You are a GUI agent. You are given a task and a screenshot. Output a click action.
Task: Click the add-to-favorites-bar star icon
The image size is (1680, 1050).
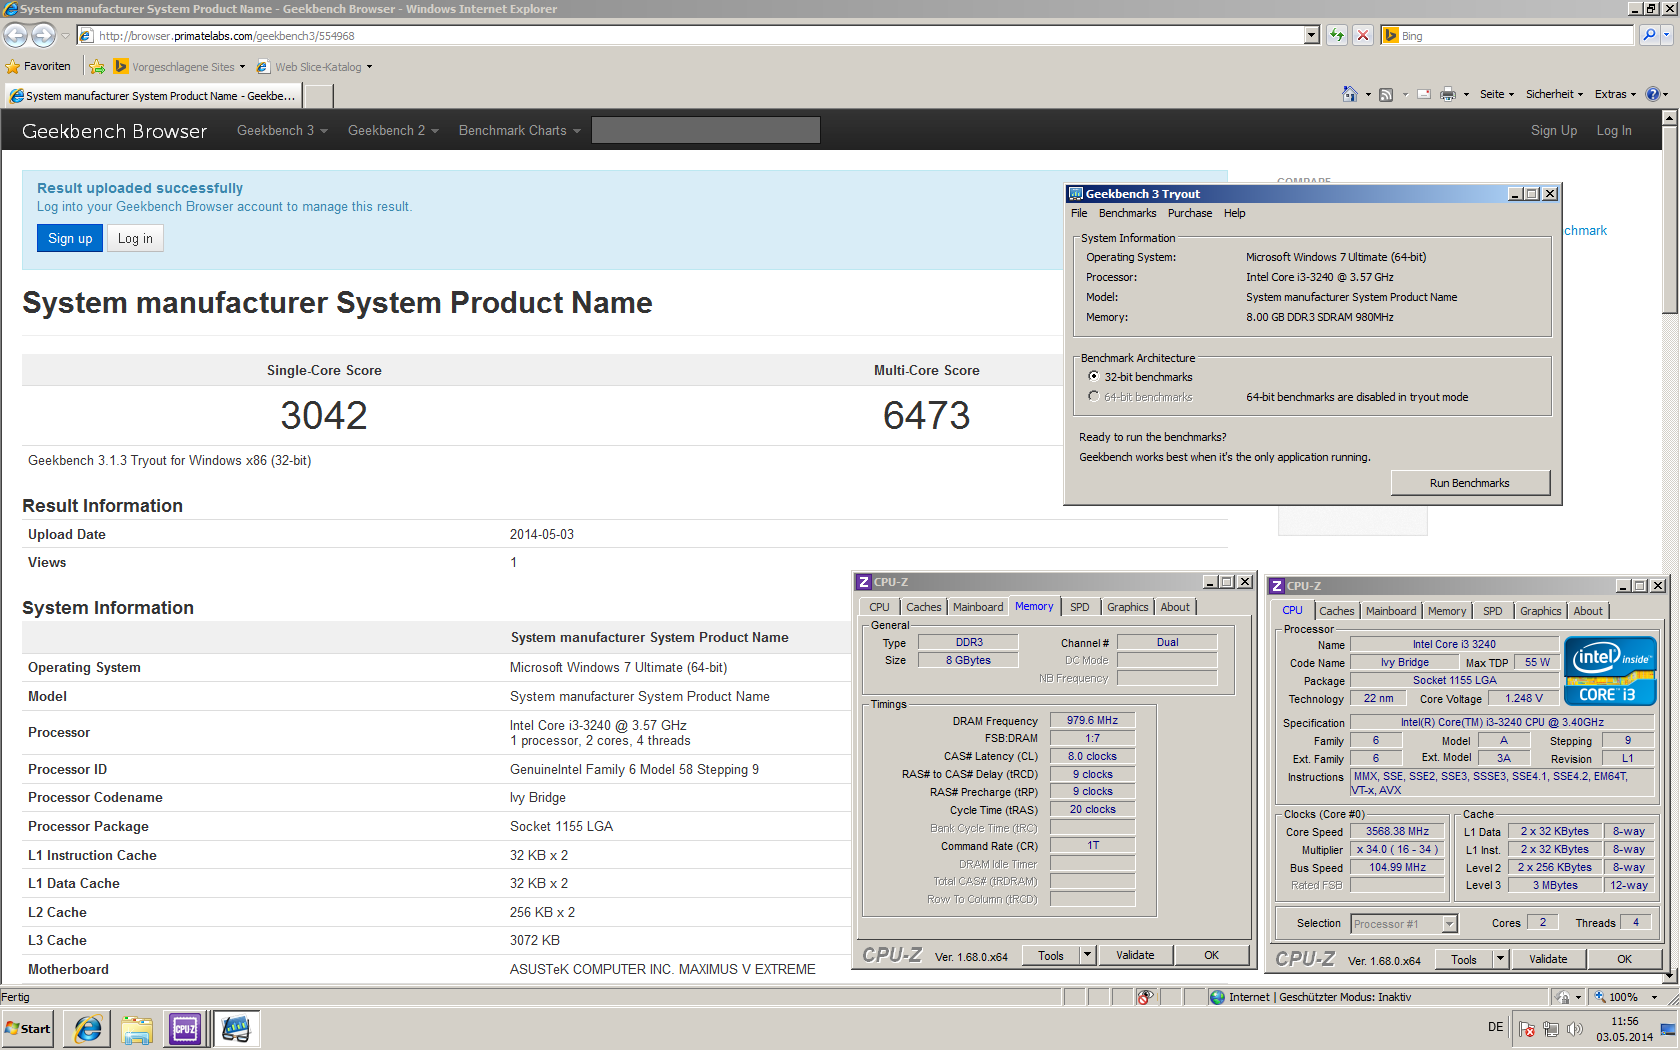tap(97, 67)
